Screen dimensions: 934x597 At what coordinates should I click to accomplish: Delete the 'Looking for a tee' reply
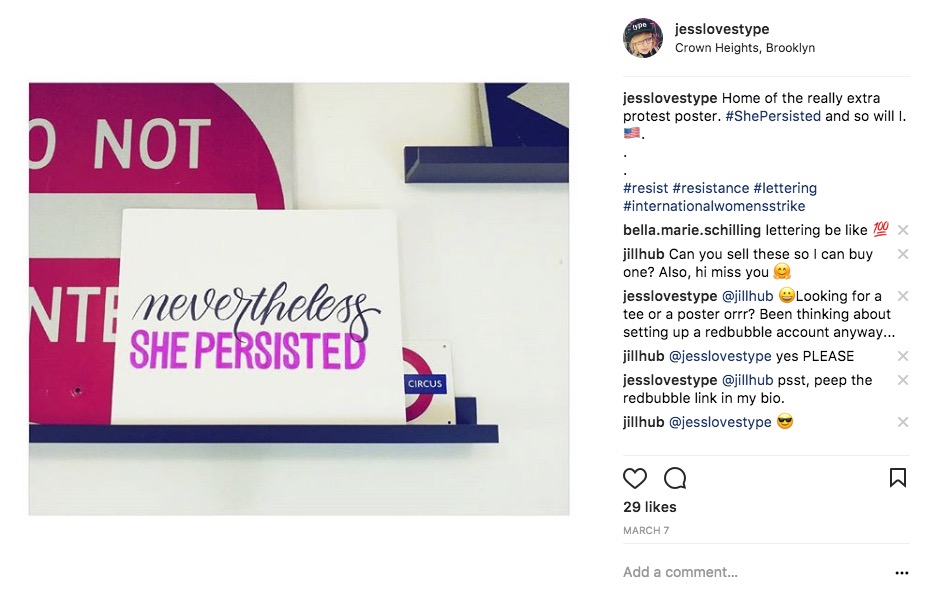tap(903, 296)
